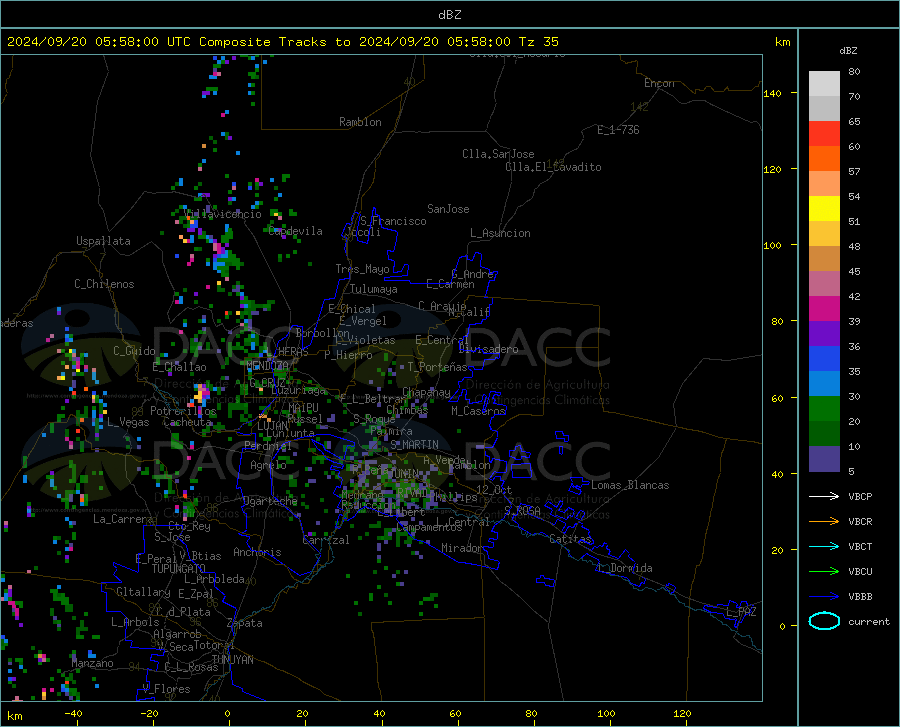Click the Divisadero label
The height and width of the screenshot is (727, 900).
[488, 349]
